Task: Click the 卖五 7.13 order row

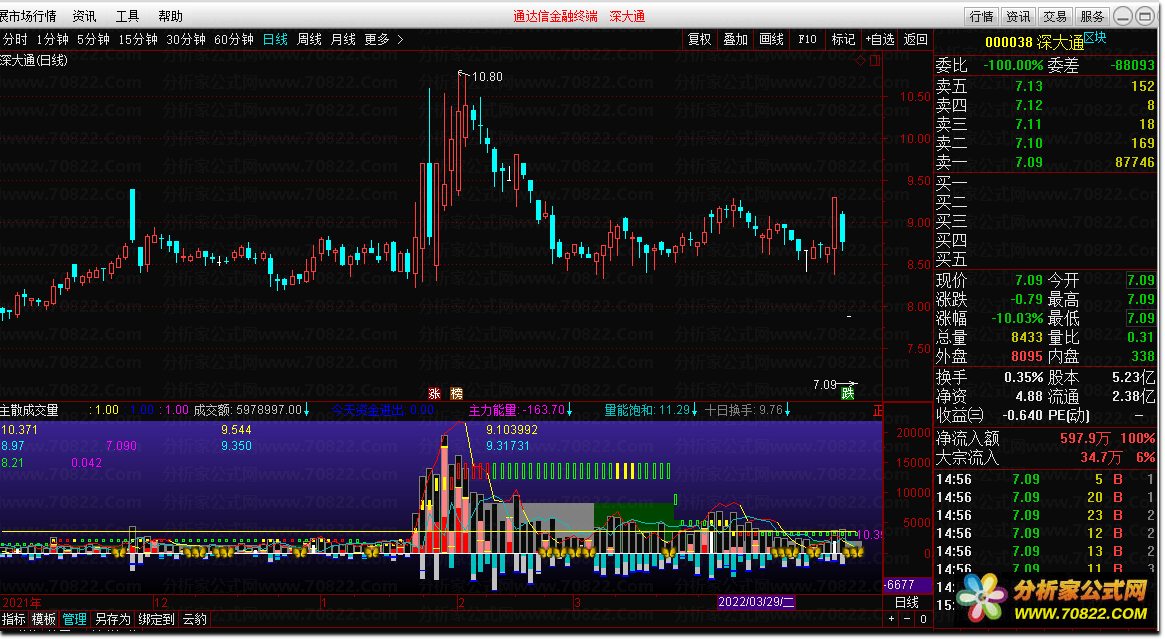Action: point(1045,86)
